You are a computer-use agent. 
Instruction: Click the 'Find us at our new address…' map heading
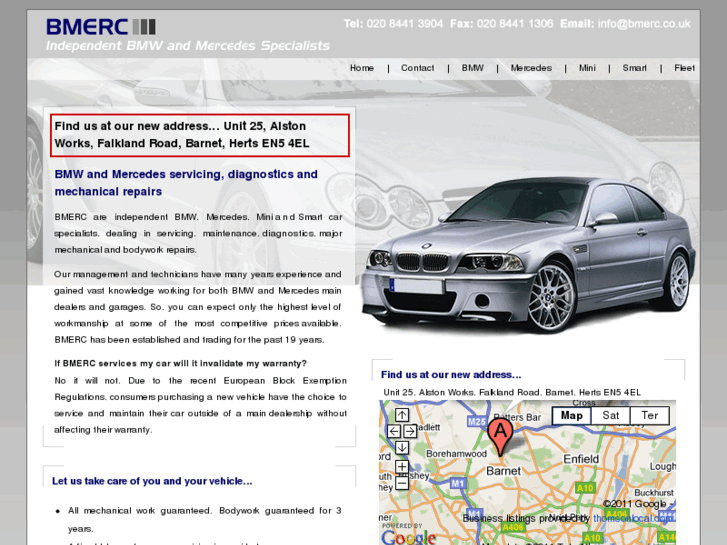pyautogui.click(x=451, y=374)
